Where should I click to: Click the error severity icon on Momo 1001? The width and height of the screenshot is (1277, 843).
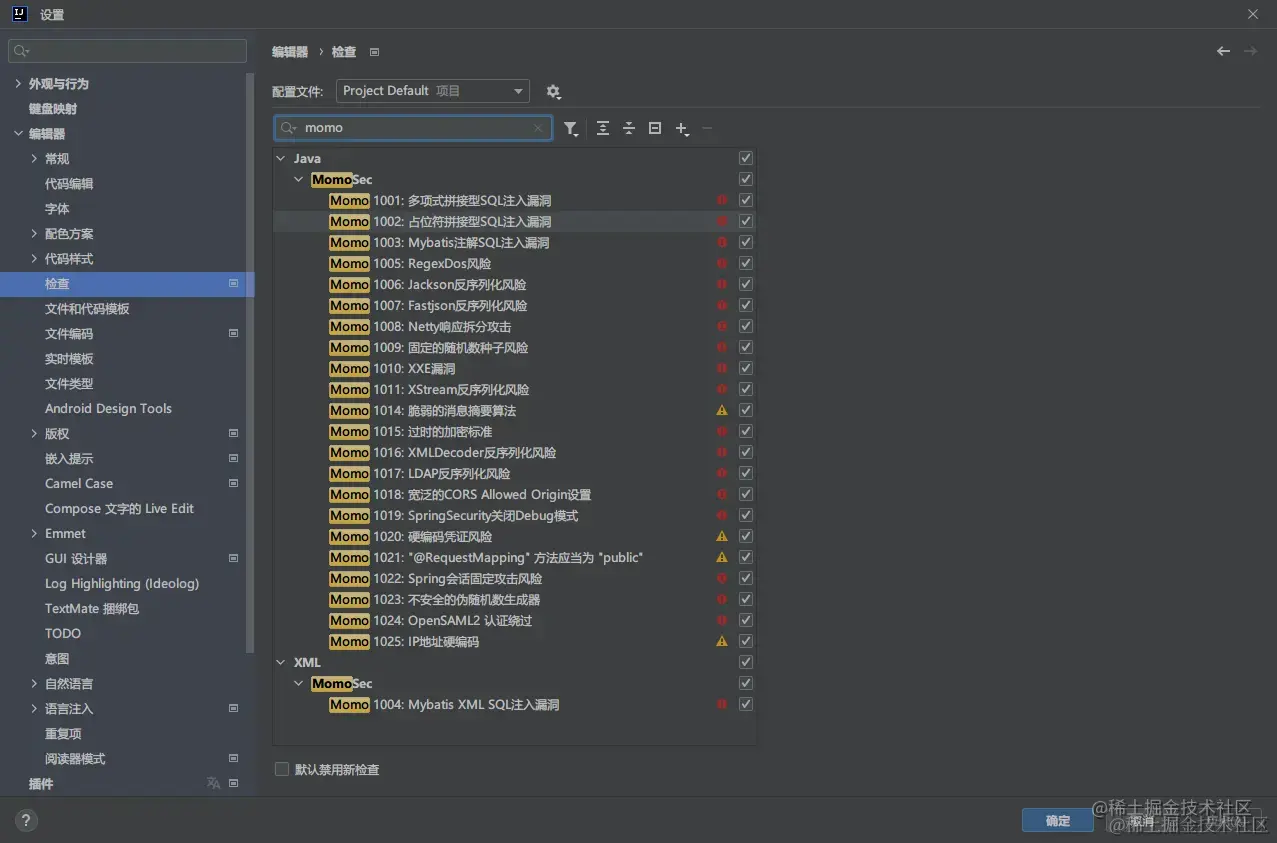(721, 200)
